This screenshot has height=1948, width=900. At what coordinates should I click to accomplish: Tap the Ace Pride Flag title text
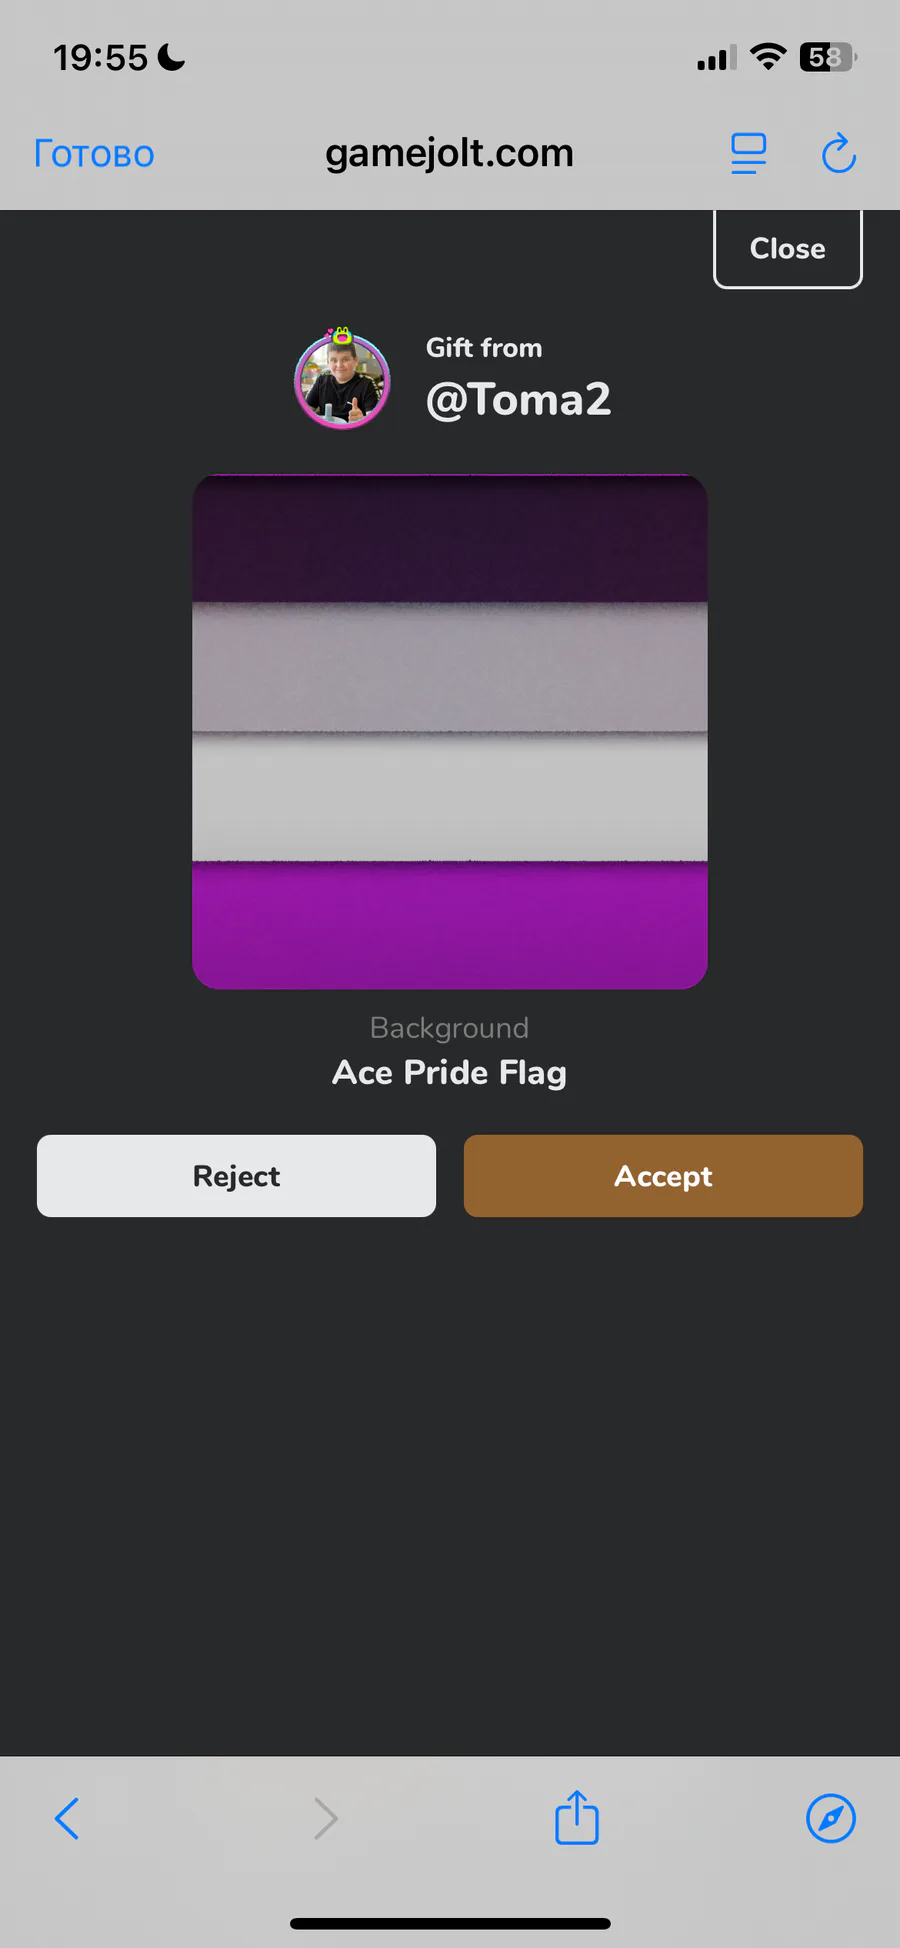tap(450, 1073)
